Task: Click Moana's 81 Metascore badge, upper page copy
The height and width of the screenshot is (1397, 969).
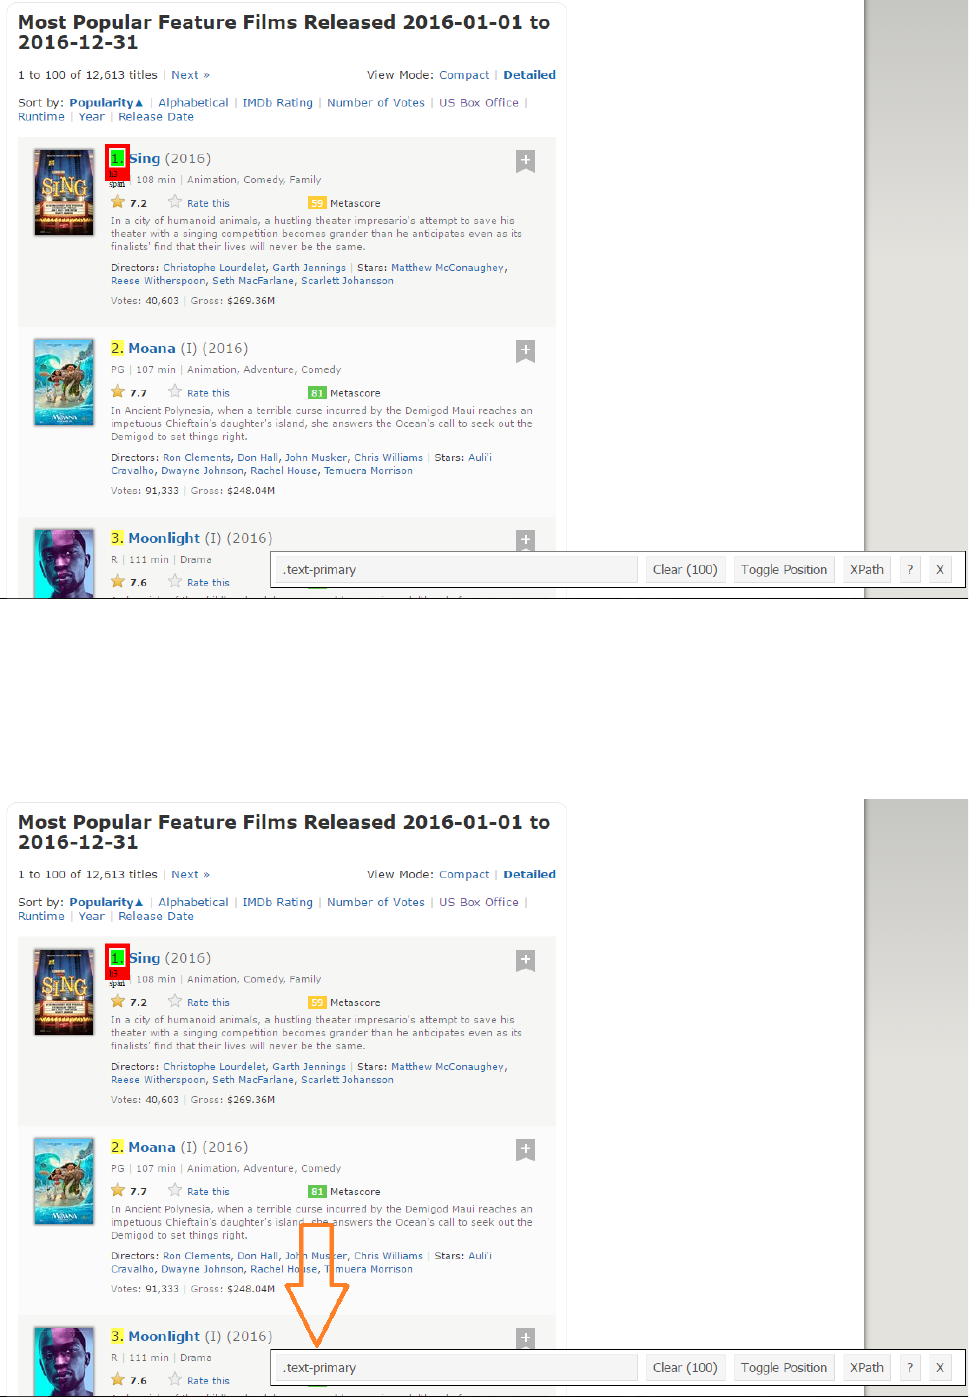Action: tap(317, 393)
